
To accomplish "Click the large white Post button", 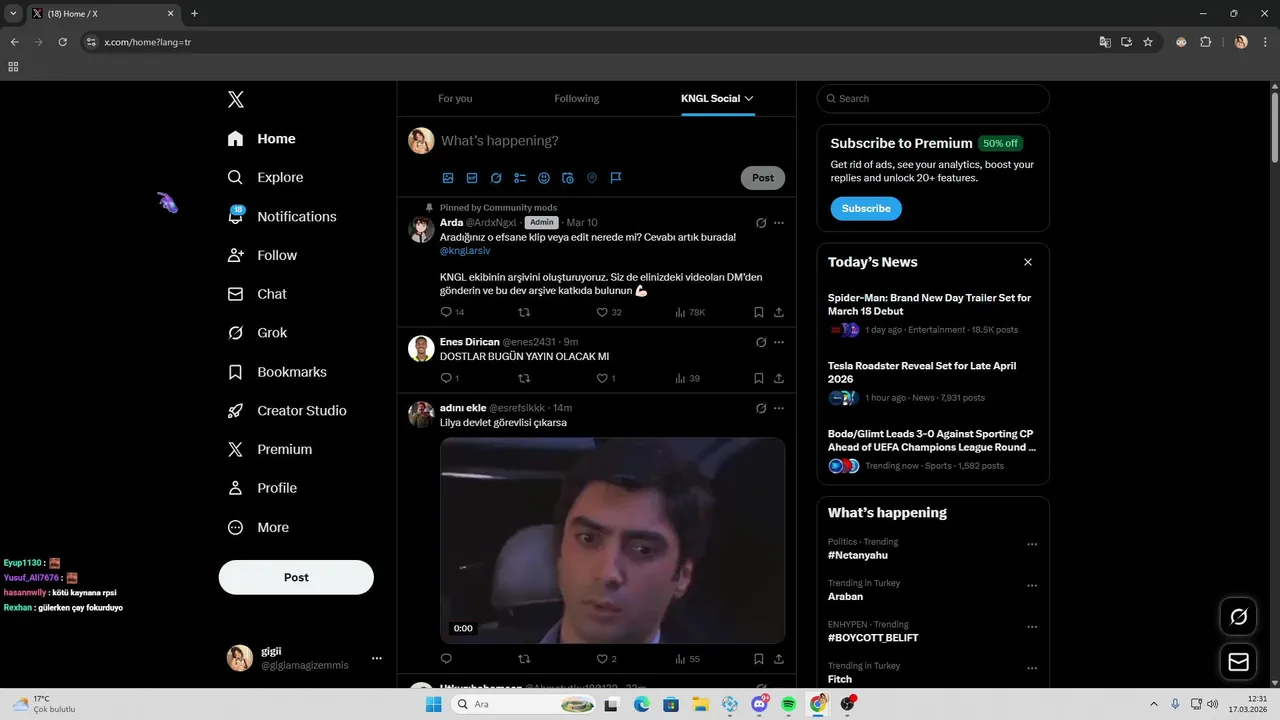I will pos(296,577).
